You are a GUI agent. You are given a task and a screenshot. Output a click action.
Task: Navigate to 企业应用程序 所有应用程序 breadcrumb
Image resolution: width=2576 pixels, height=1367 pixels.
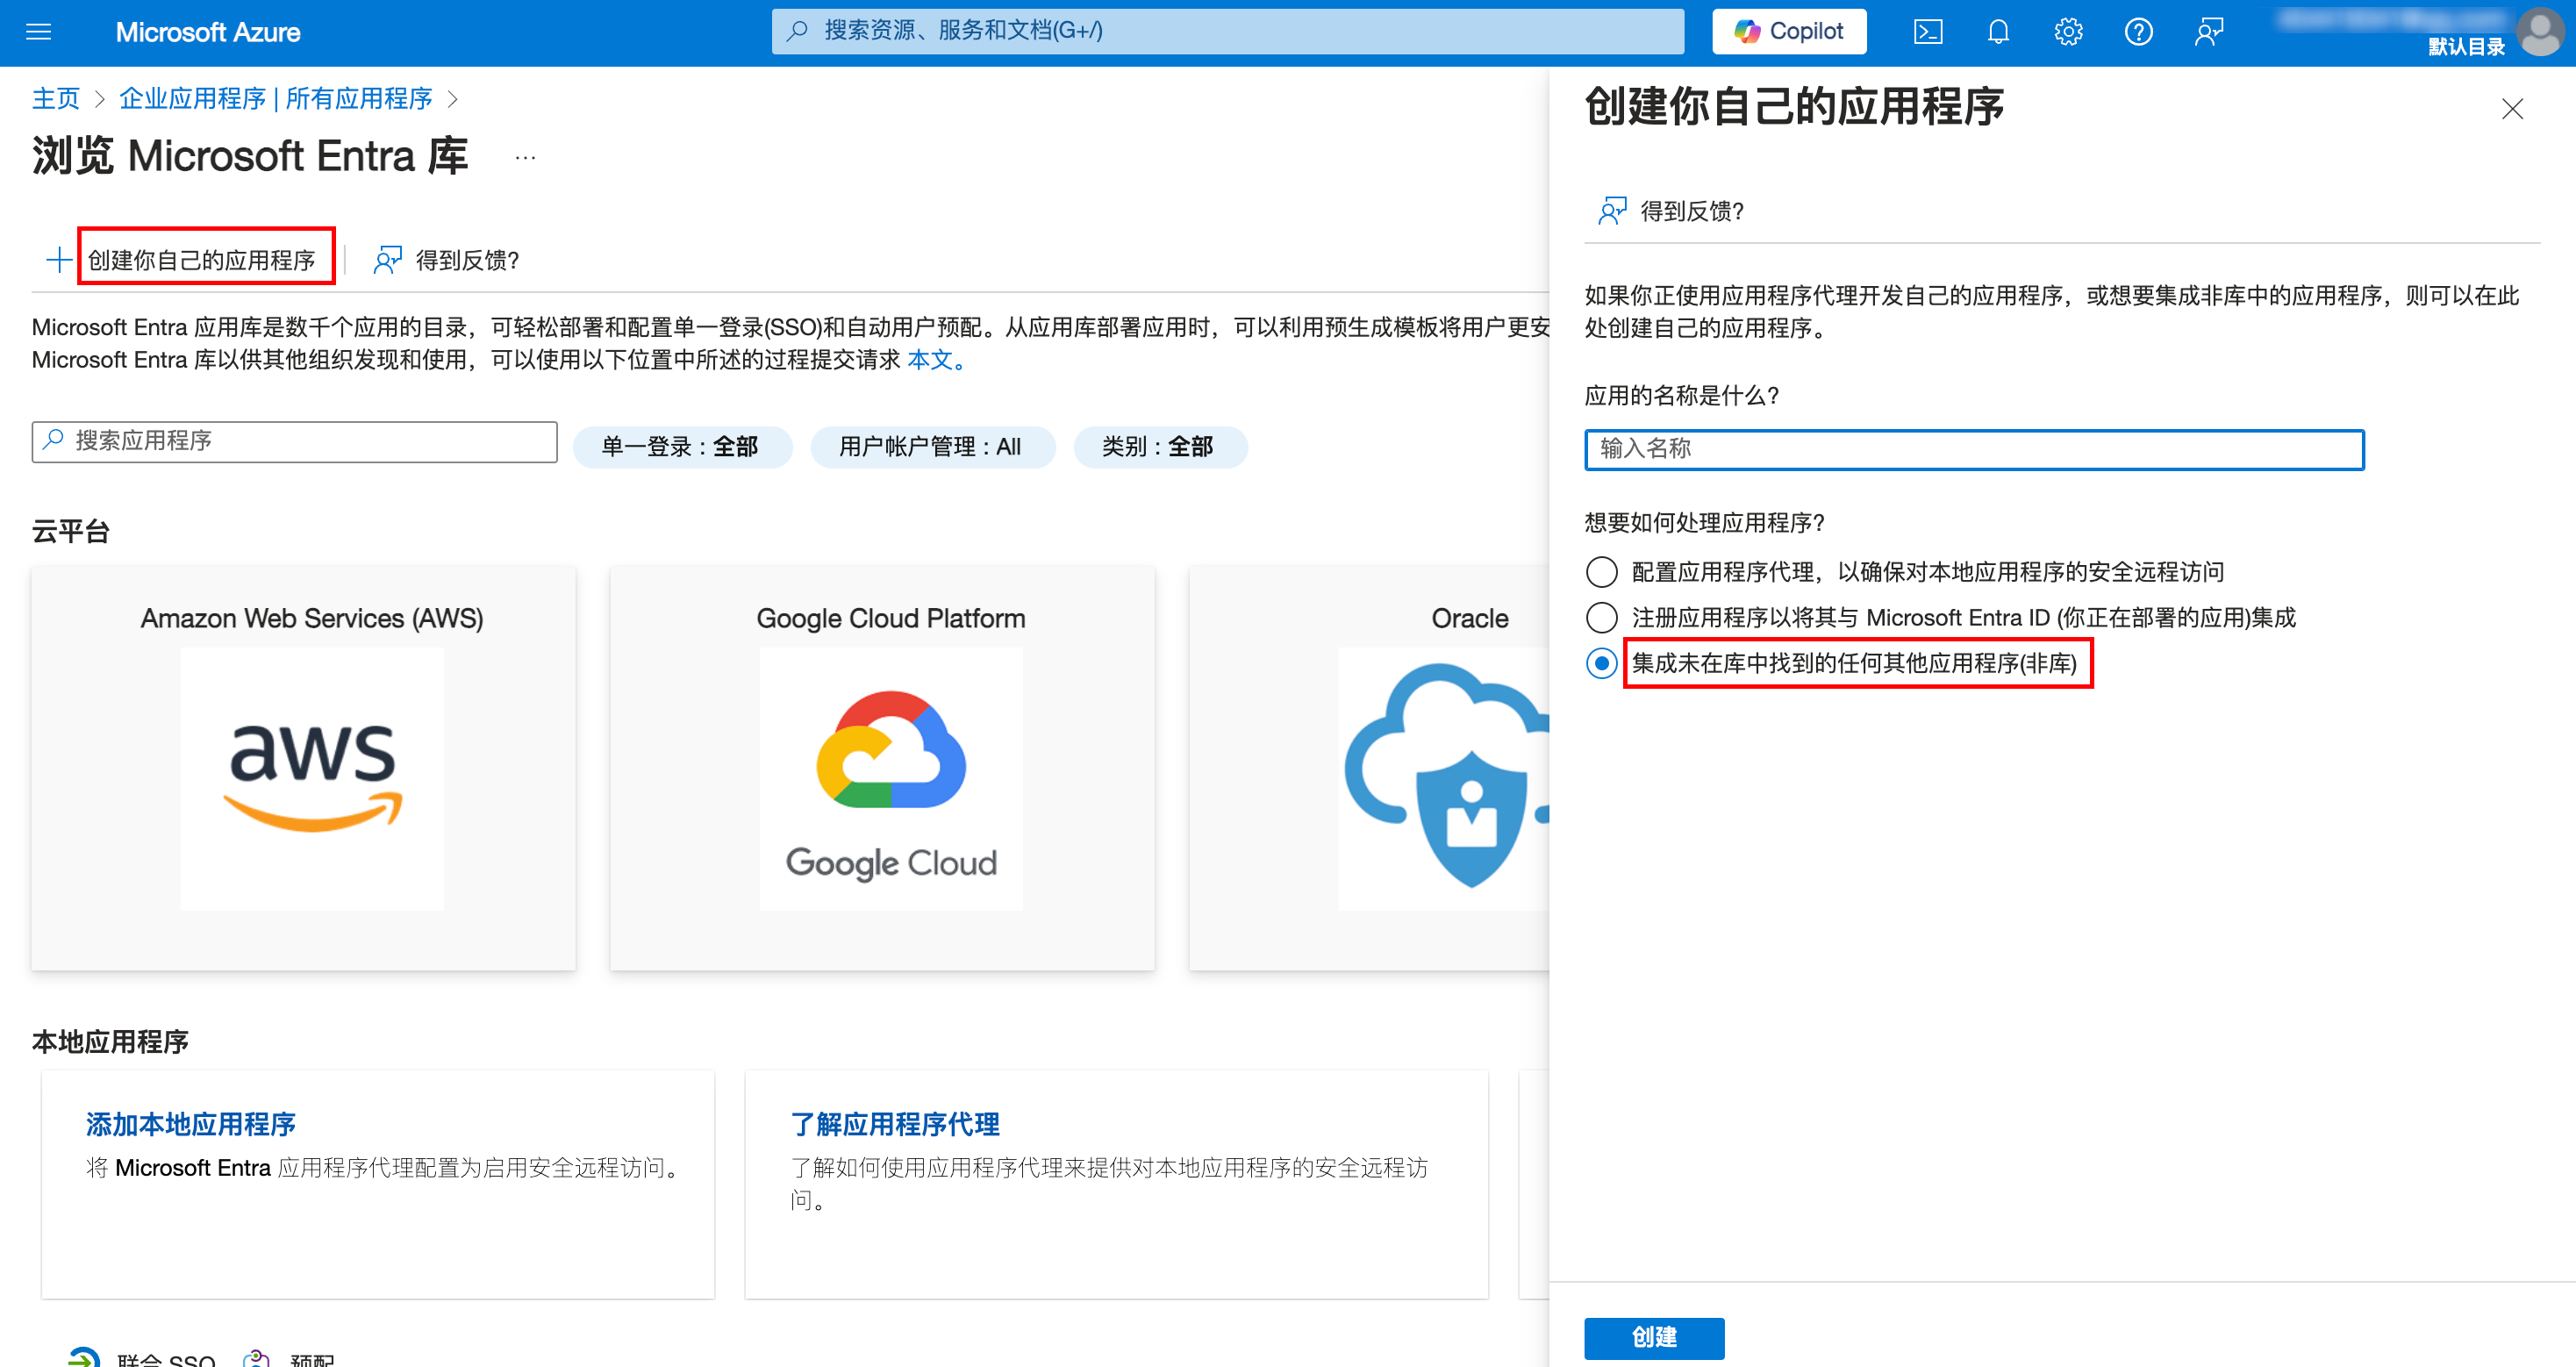click(x=275, y=99)
